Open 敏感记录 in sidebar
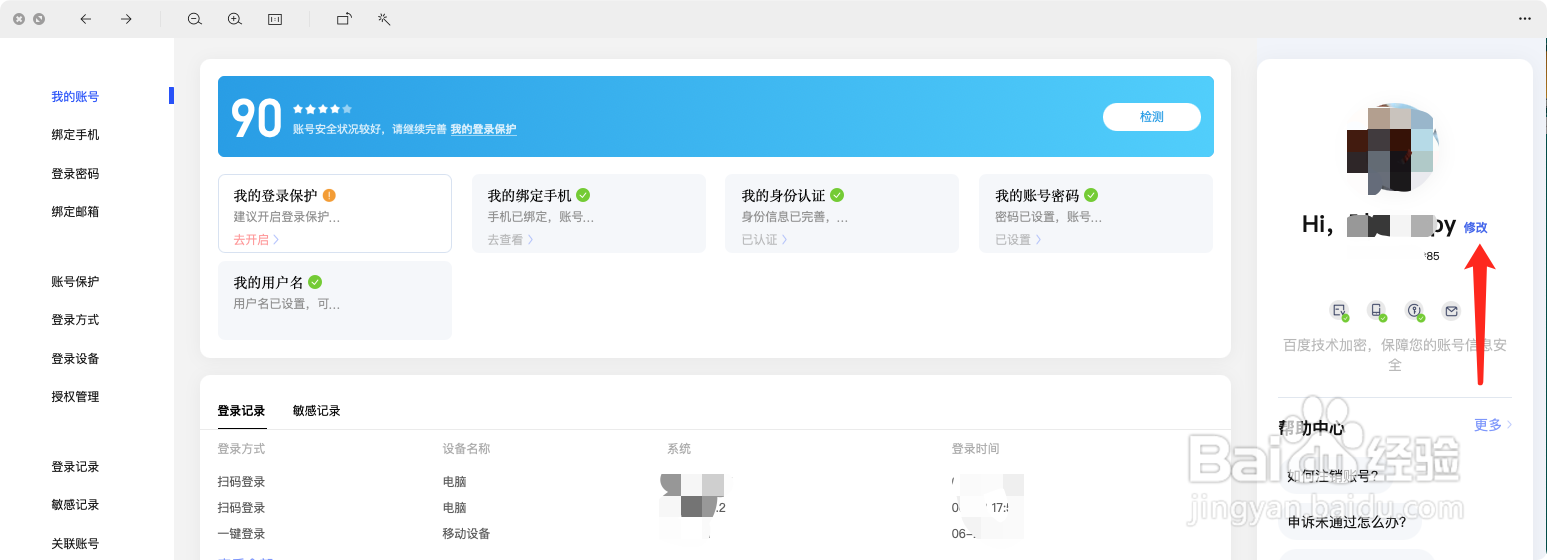1547x560 pixels. [x=75, y=505]
